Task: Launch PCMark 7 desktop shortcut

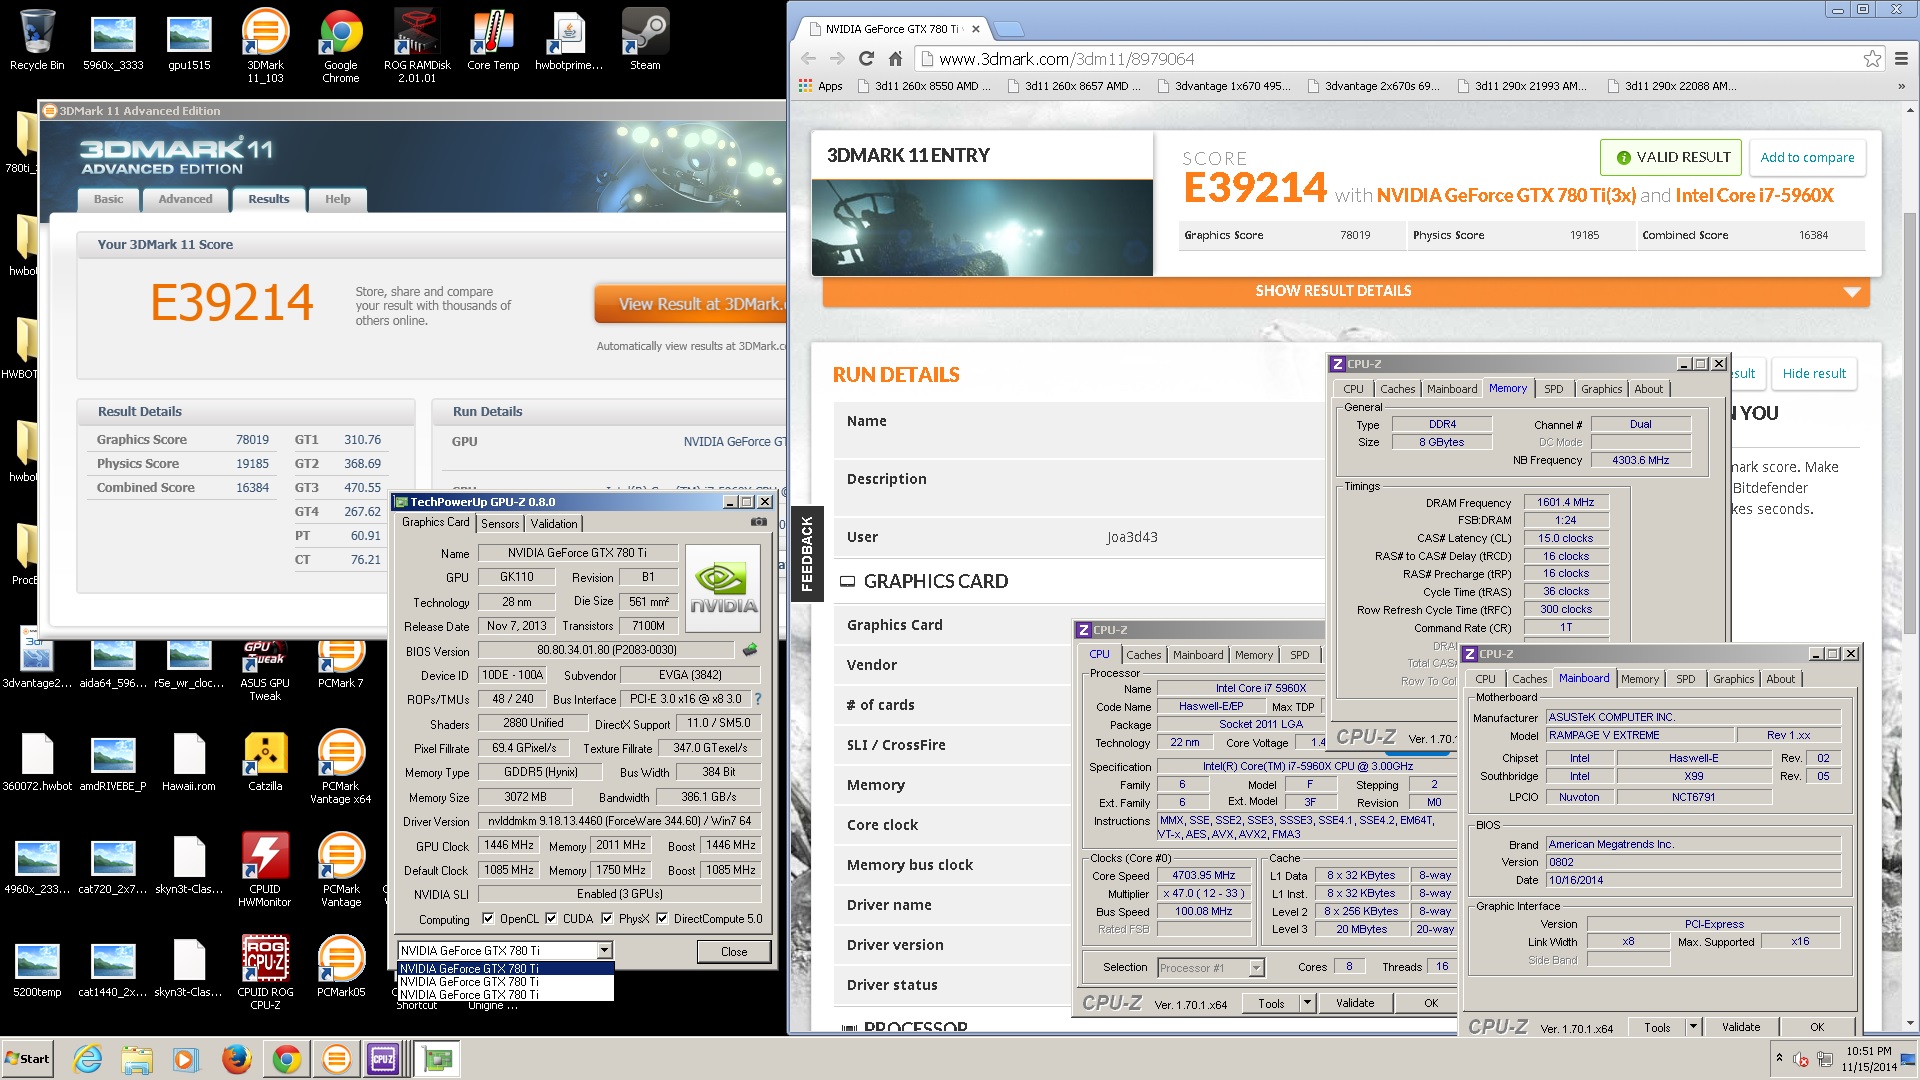Action: pos(341,664)
